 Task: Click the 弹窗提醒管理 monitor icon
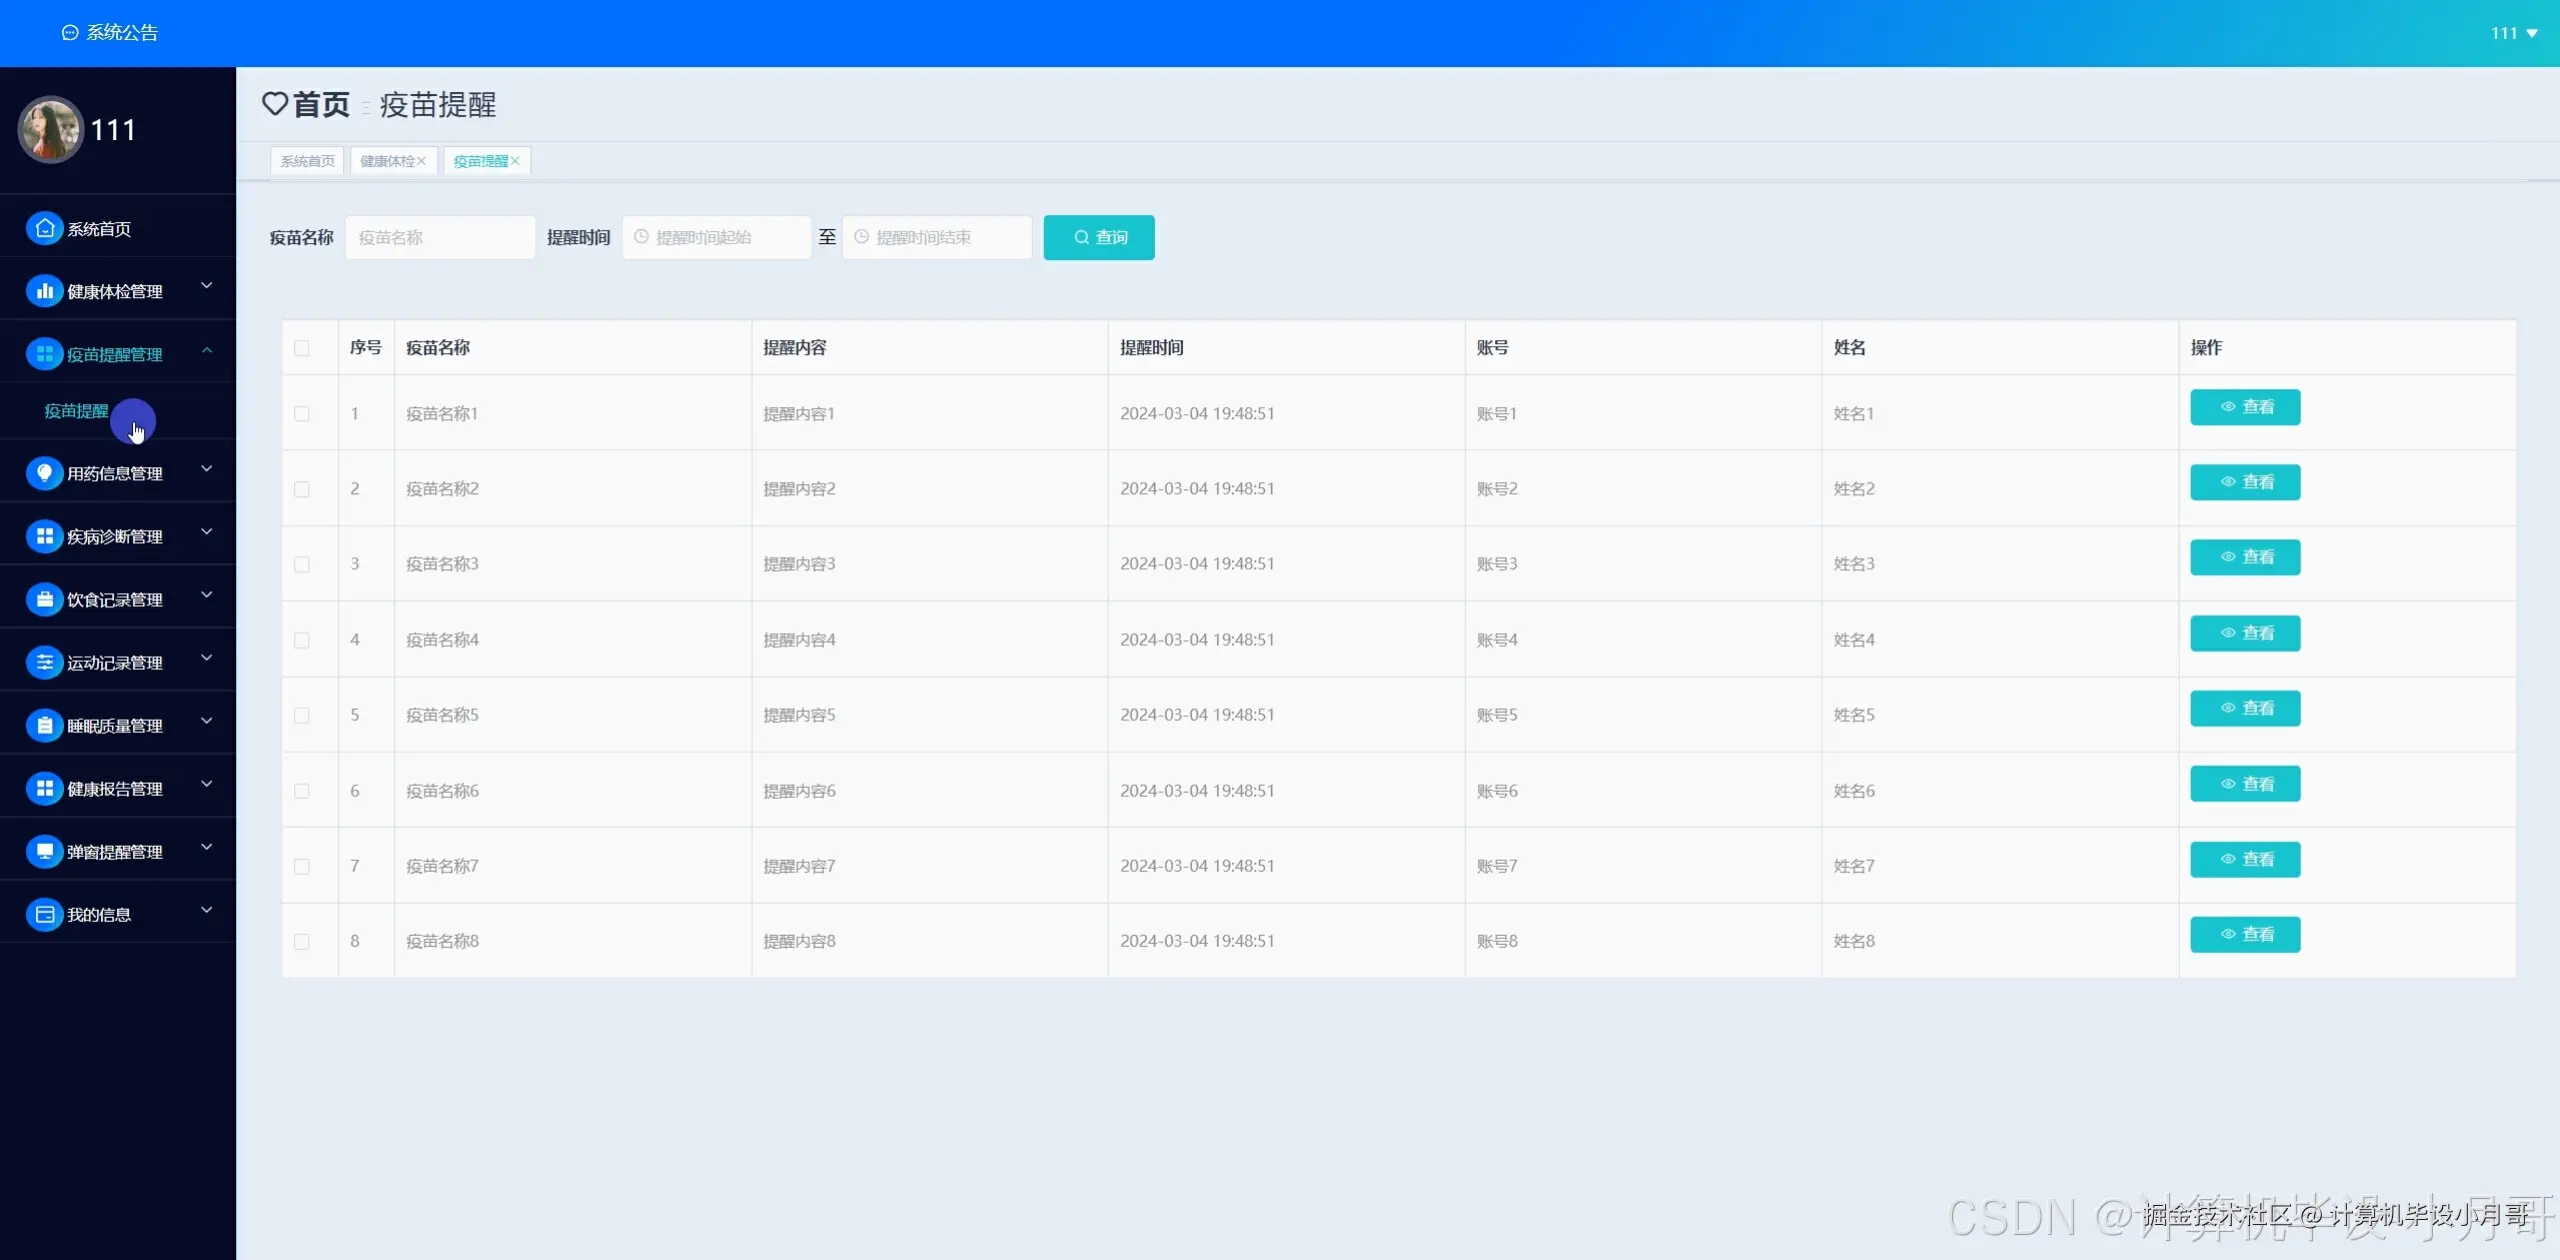[44, 852]
